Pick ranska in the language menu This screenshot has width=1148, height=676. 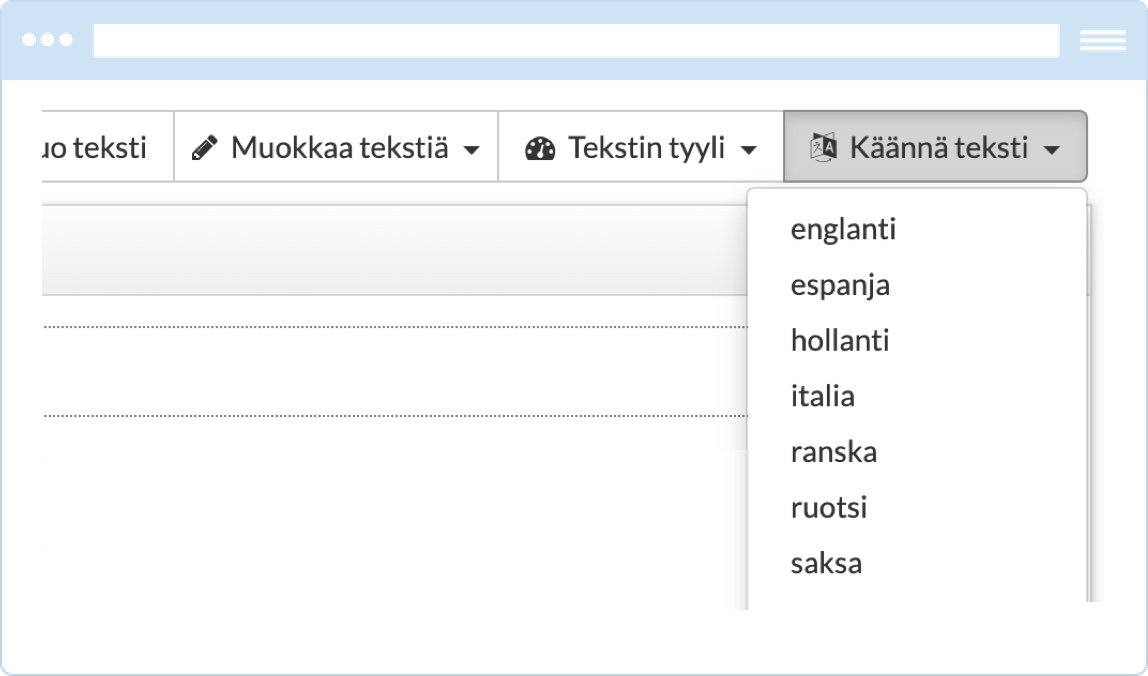coord(833,452)
